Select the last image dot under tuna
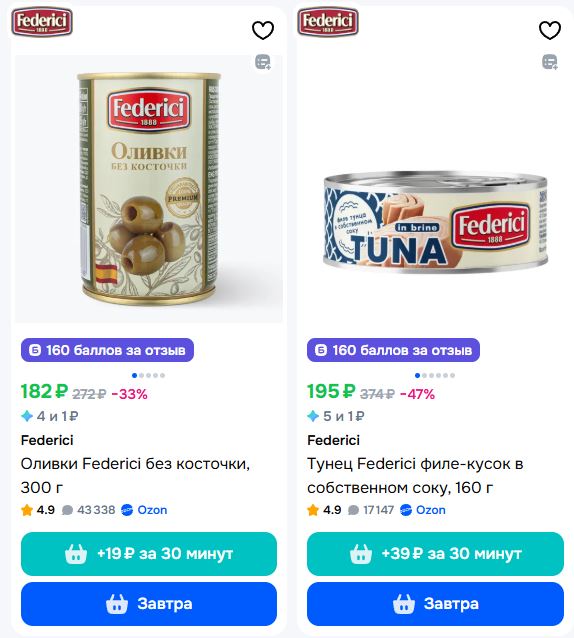This screenshot has height=638, width=574. pos(453,375)
